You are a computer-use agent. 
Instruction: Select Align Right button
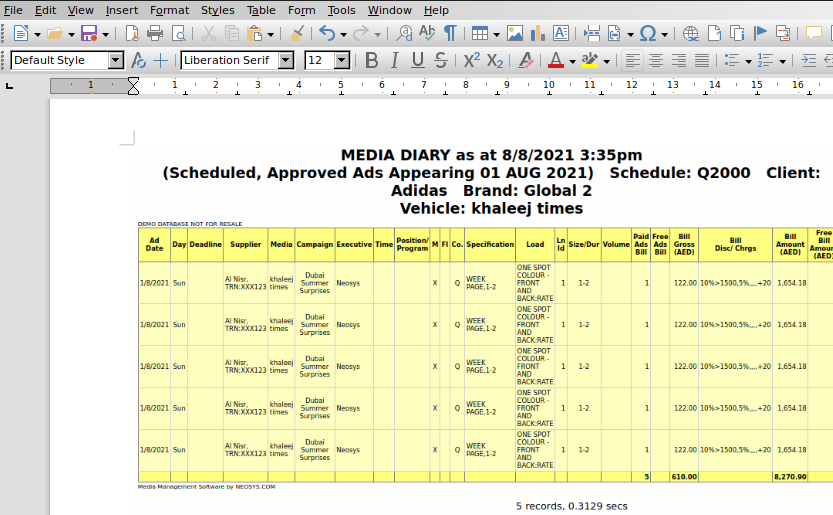679,61
